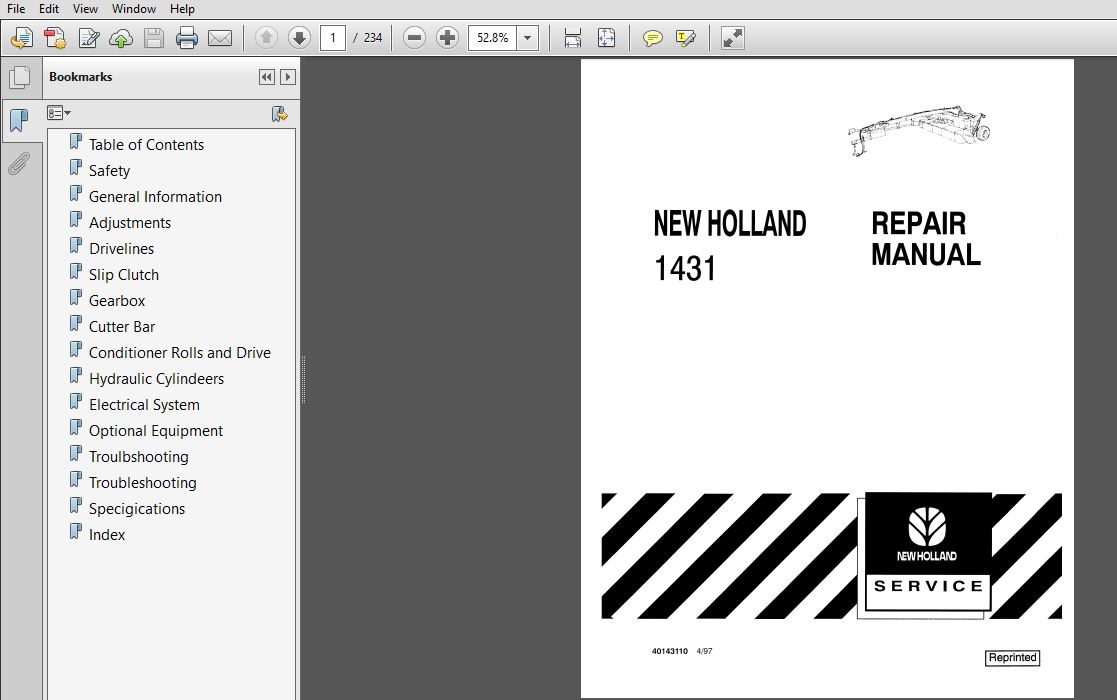Open the zoom level dropdown arrow

527,38
